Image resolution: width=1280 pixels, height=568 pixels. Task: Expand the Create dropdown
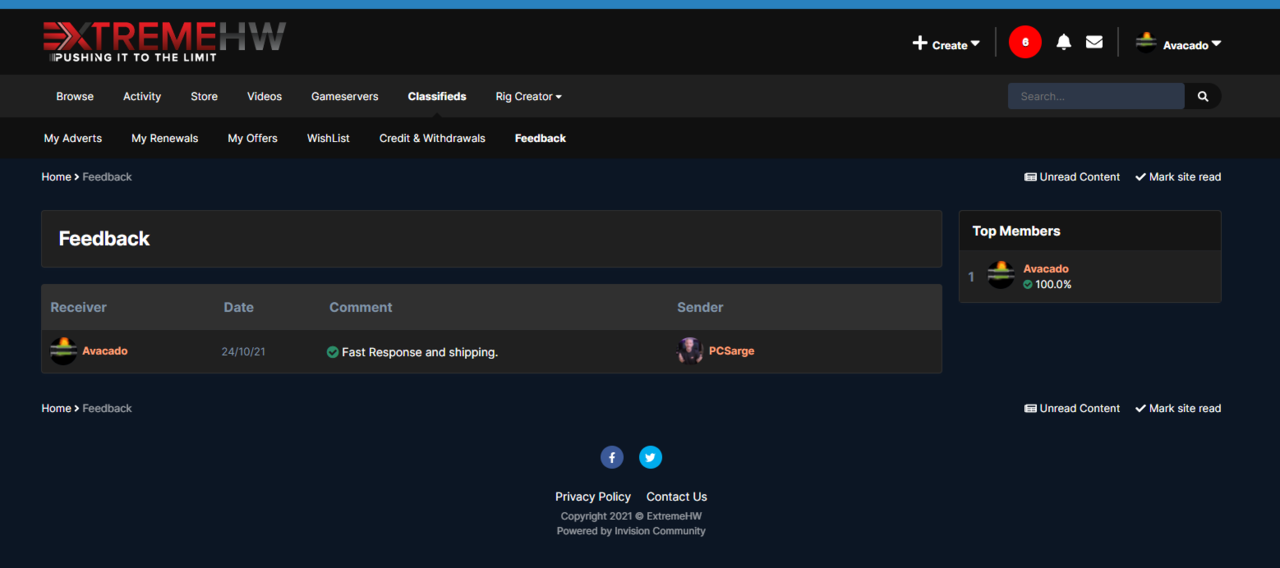coord(946,44)
